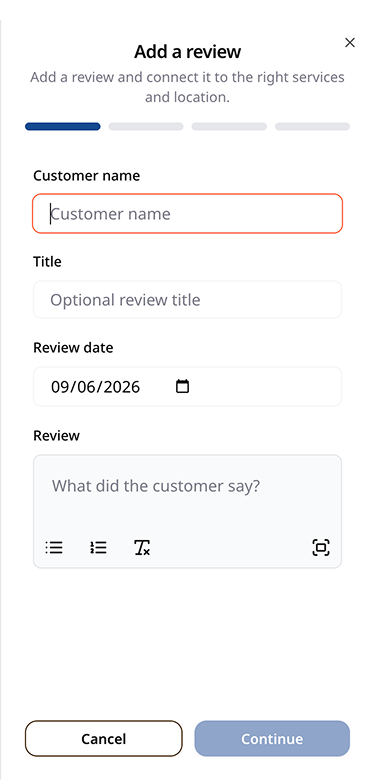Open the calendar date picker icon

(x=183, y=387)
